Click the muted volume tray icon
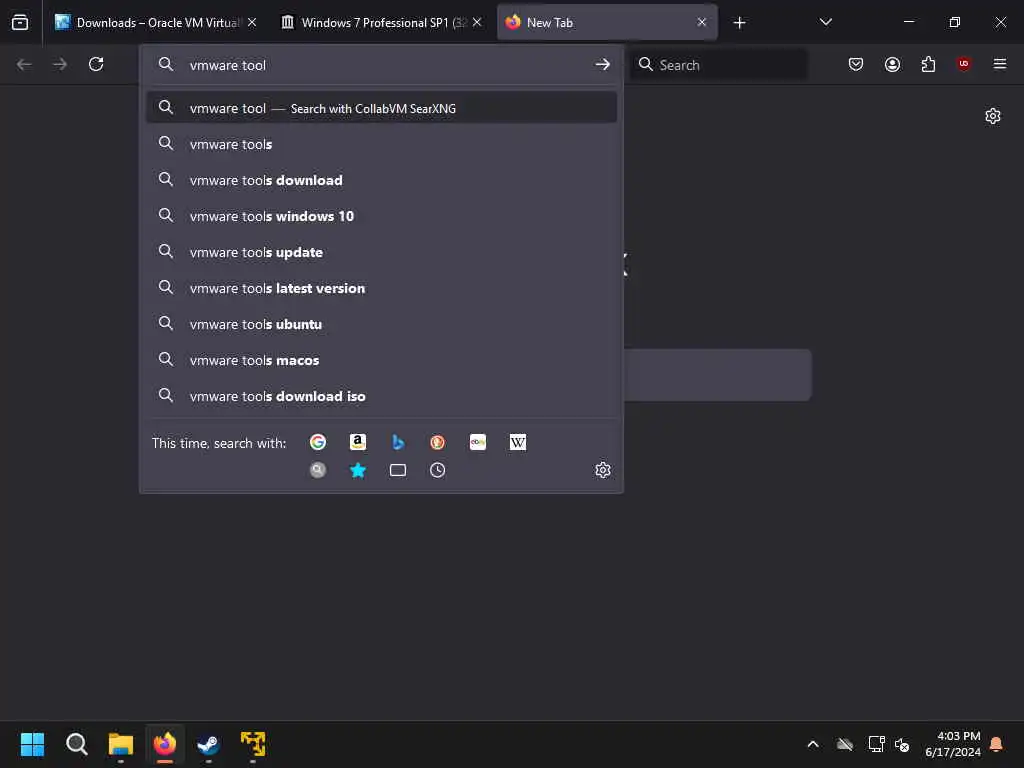 point(903,744)
